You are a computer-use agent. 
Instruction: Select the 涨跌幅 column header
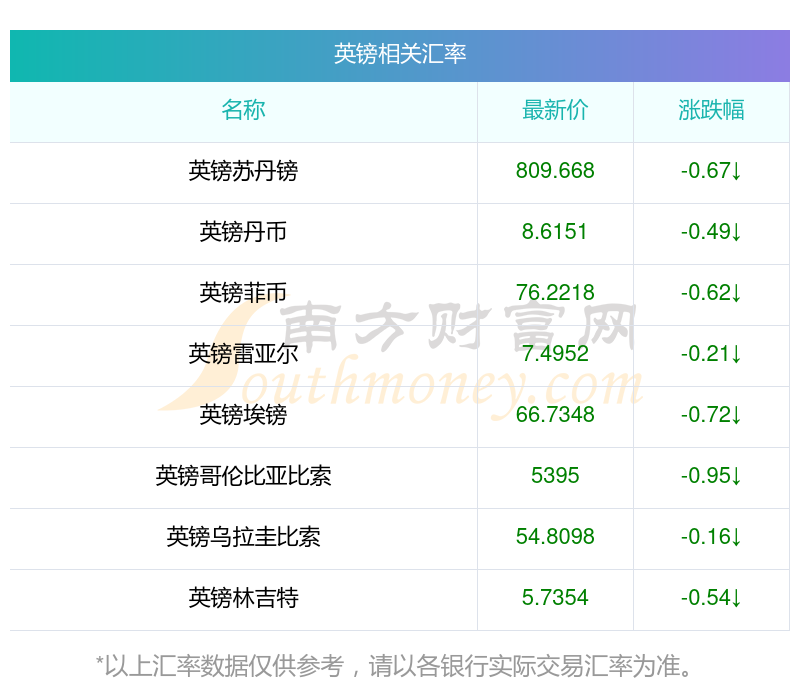711,110
